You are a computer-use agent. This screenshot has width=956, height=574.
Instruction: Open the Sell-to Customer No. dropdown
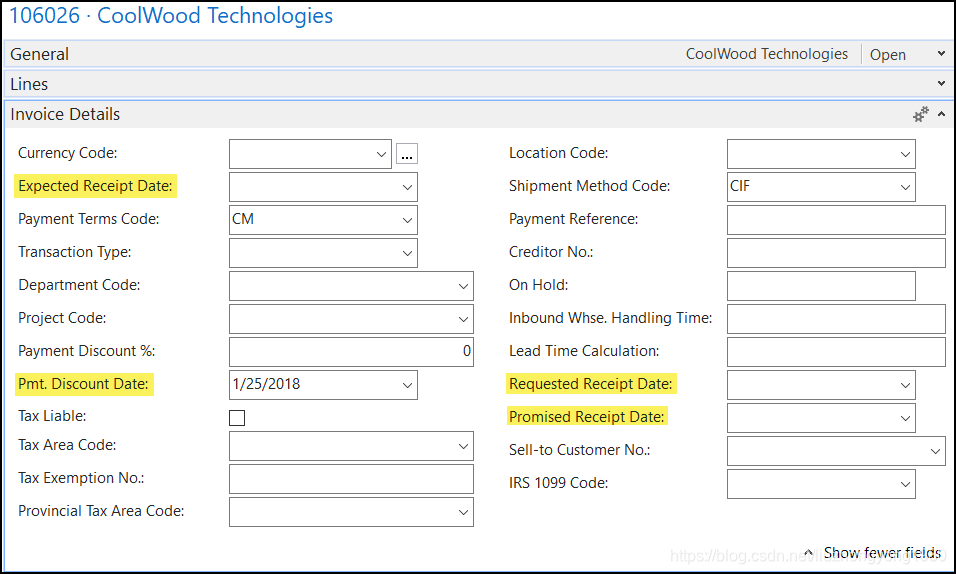[935, 451]
